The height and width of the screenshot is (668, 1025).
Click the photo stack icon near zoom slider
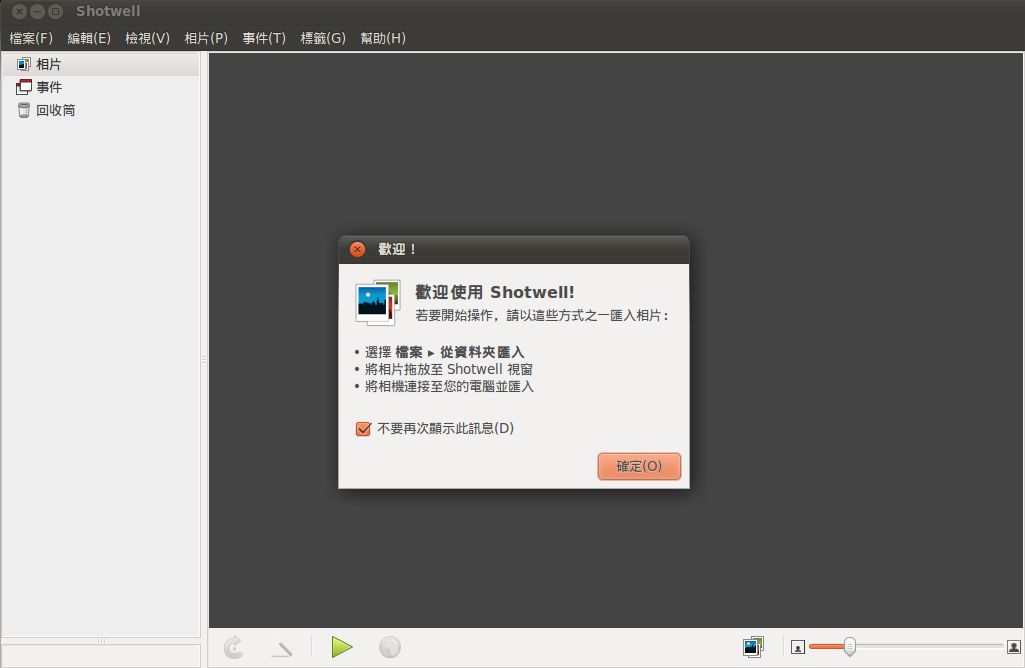click(753, 647)
